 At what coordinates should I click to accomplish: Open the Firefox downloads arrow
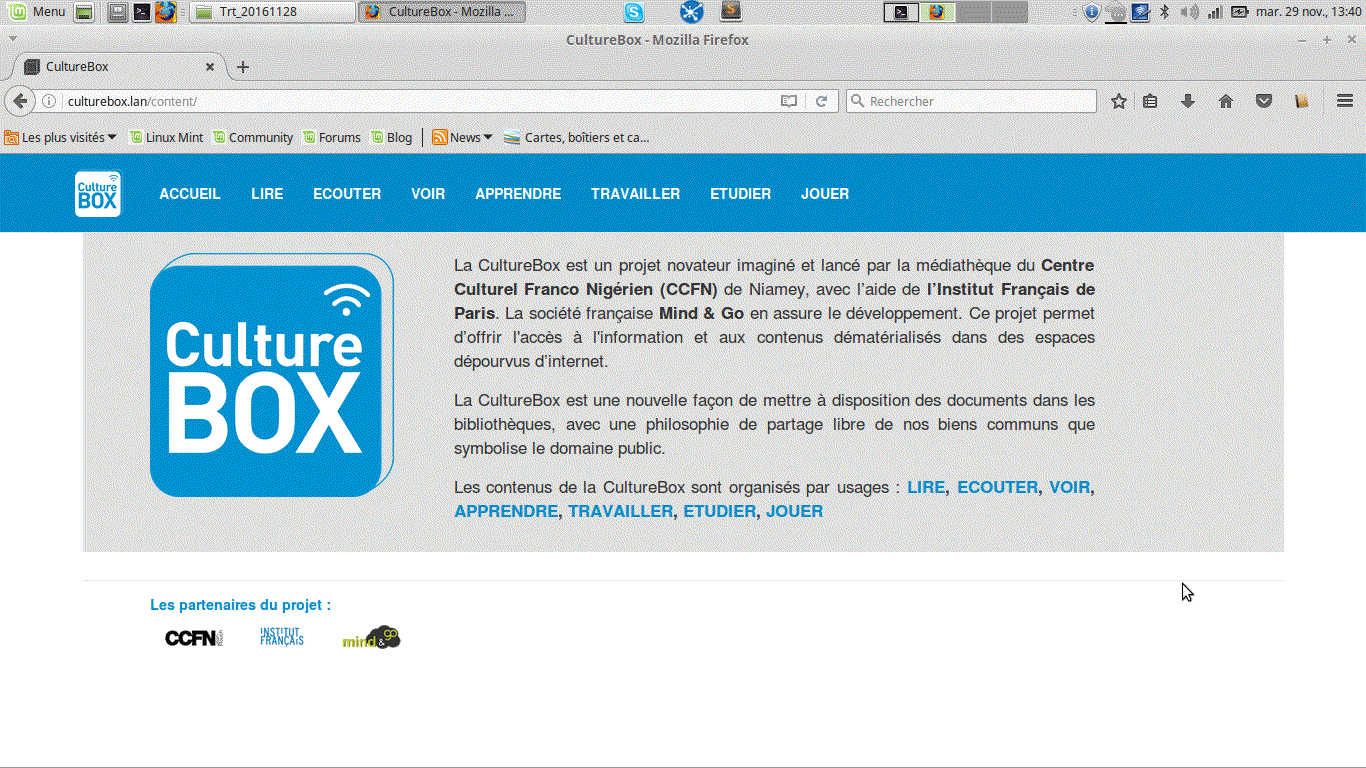1188,101
